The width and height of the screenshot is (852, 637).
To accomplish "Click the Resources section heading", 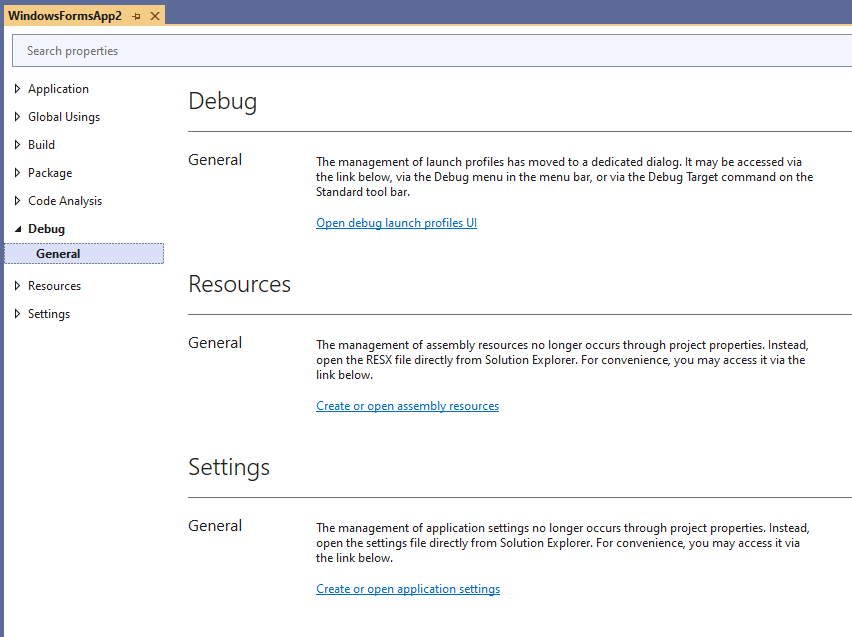I will tap(239, 284).
